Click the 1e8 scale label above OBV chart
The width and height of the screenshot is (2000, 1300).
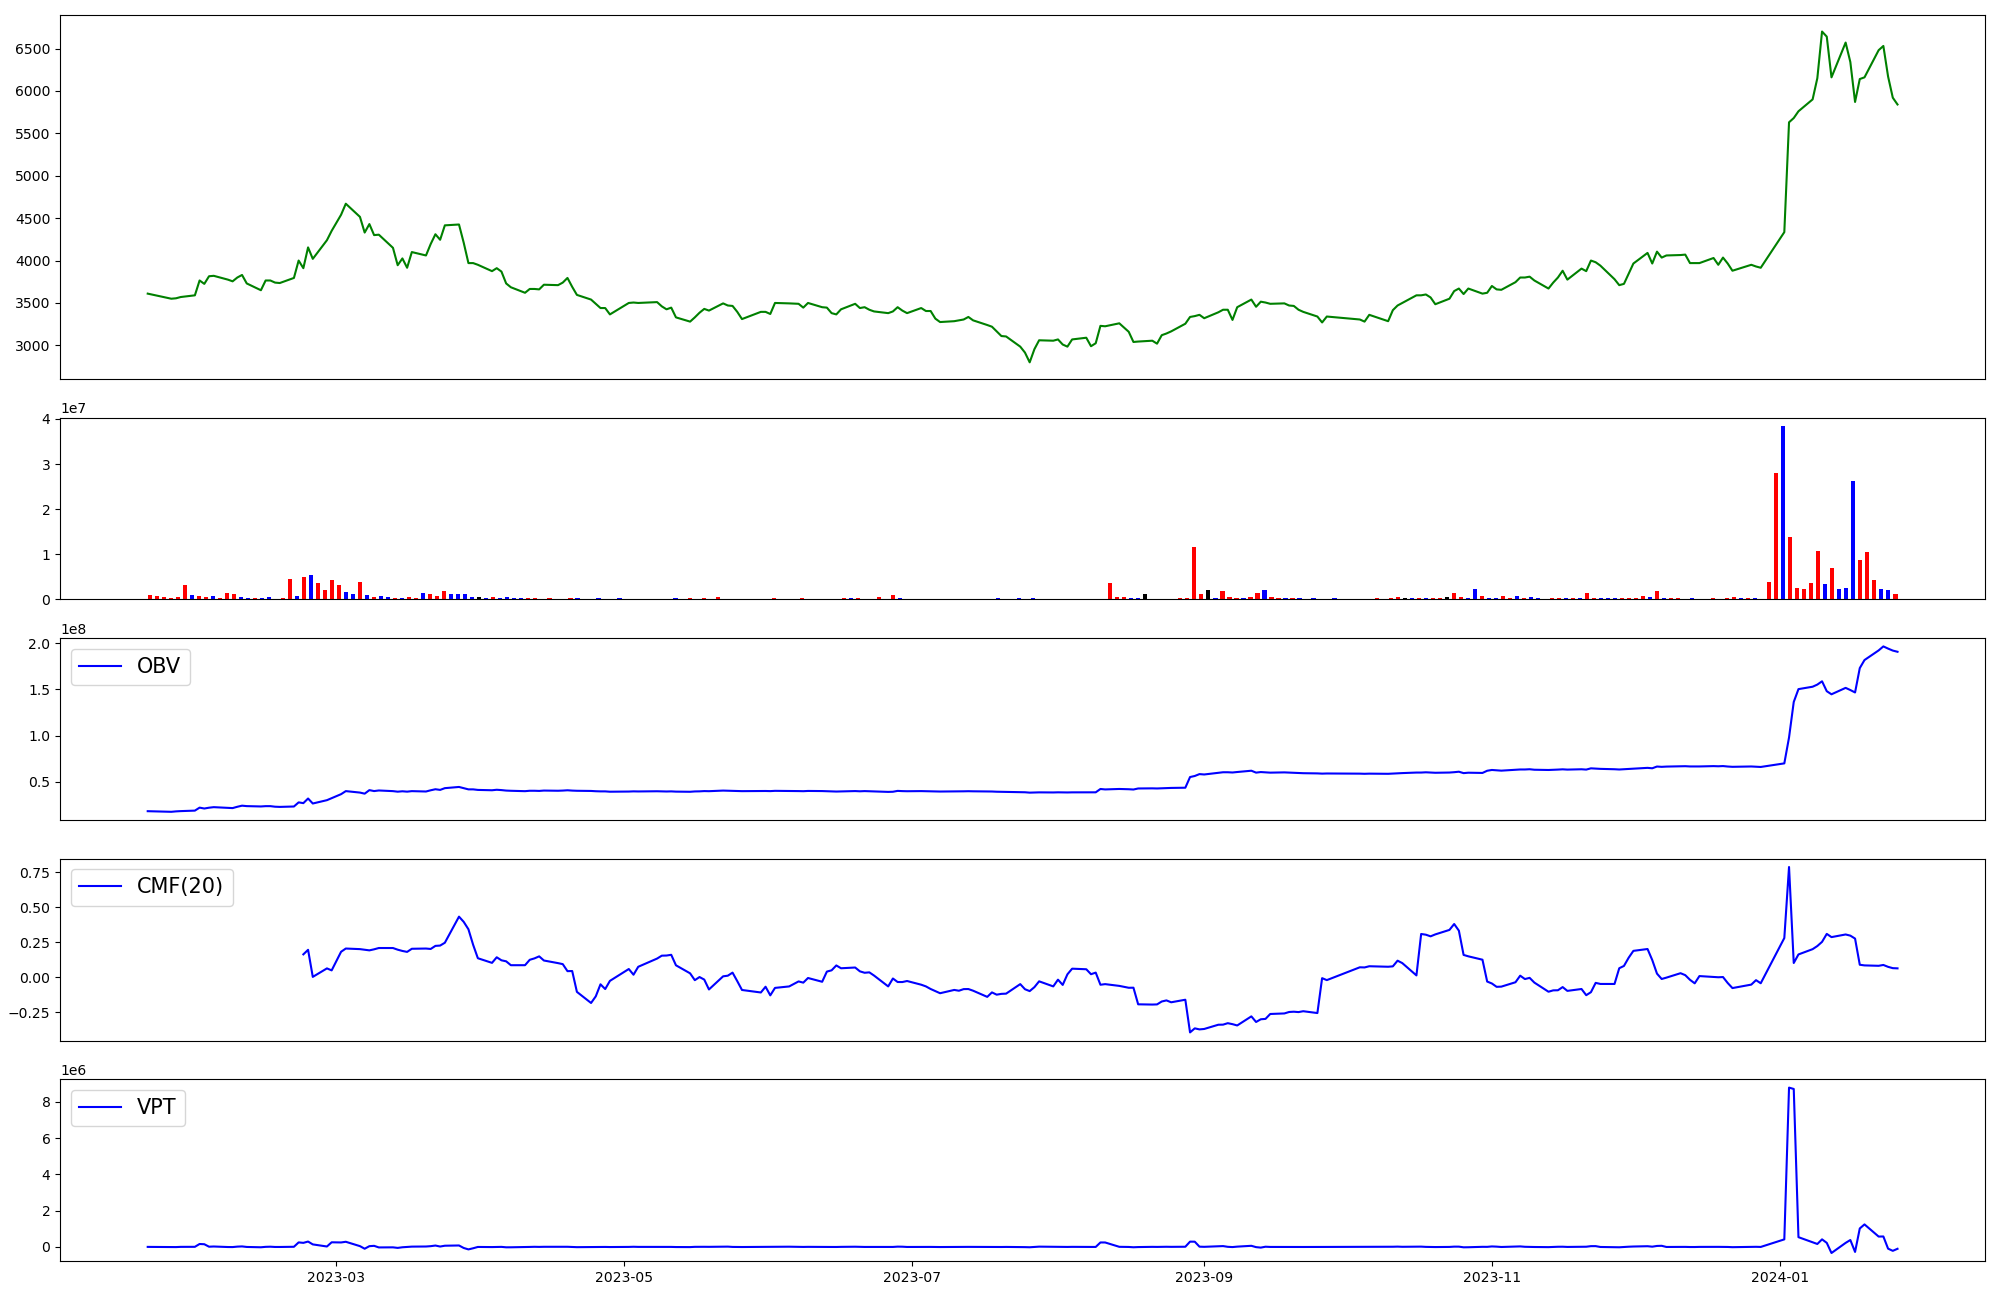(74, 629)
